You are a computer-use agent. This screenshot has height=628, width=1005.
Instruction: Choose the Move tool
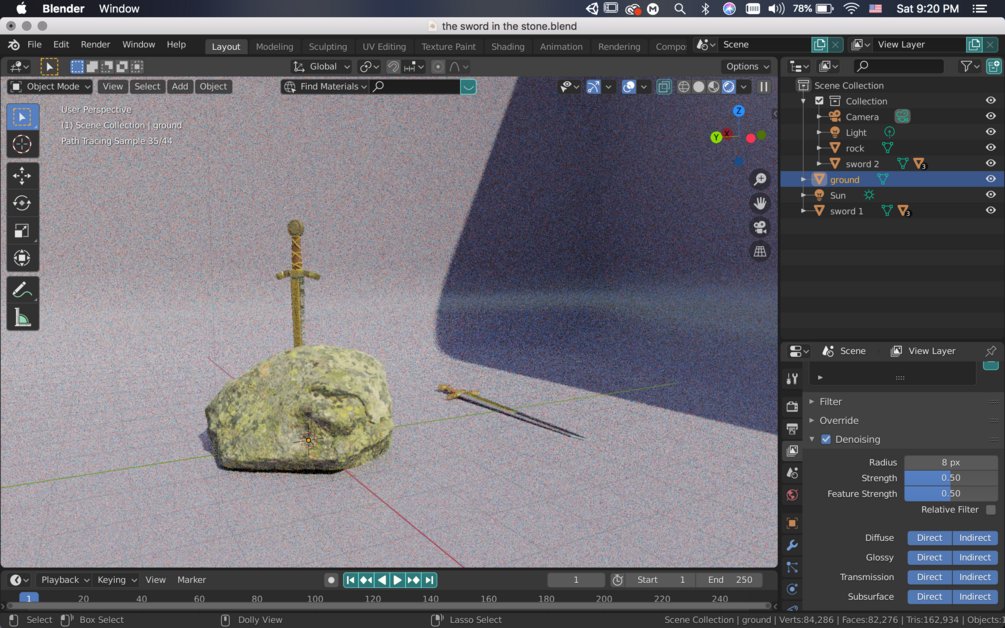[22, 176]
